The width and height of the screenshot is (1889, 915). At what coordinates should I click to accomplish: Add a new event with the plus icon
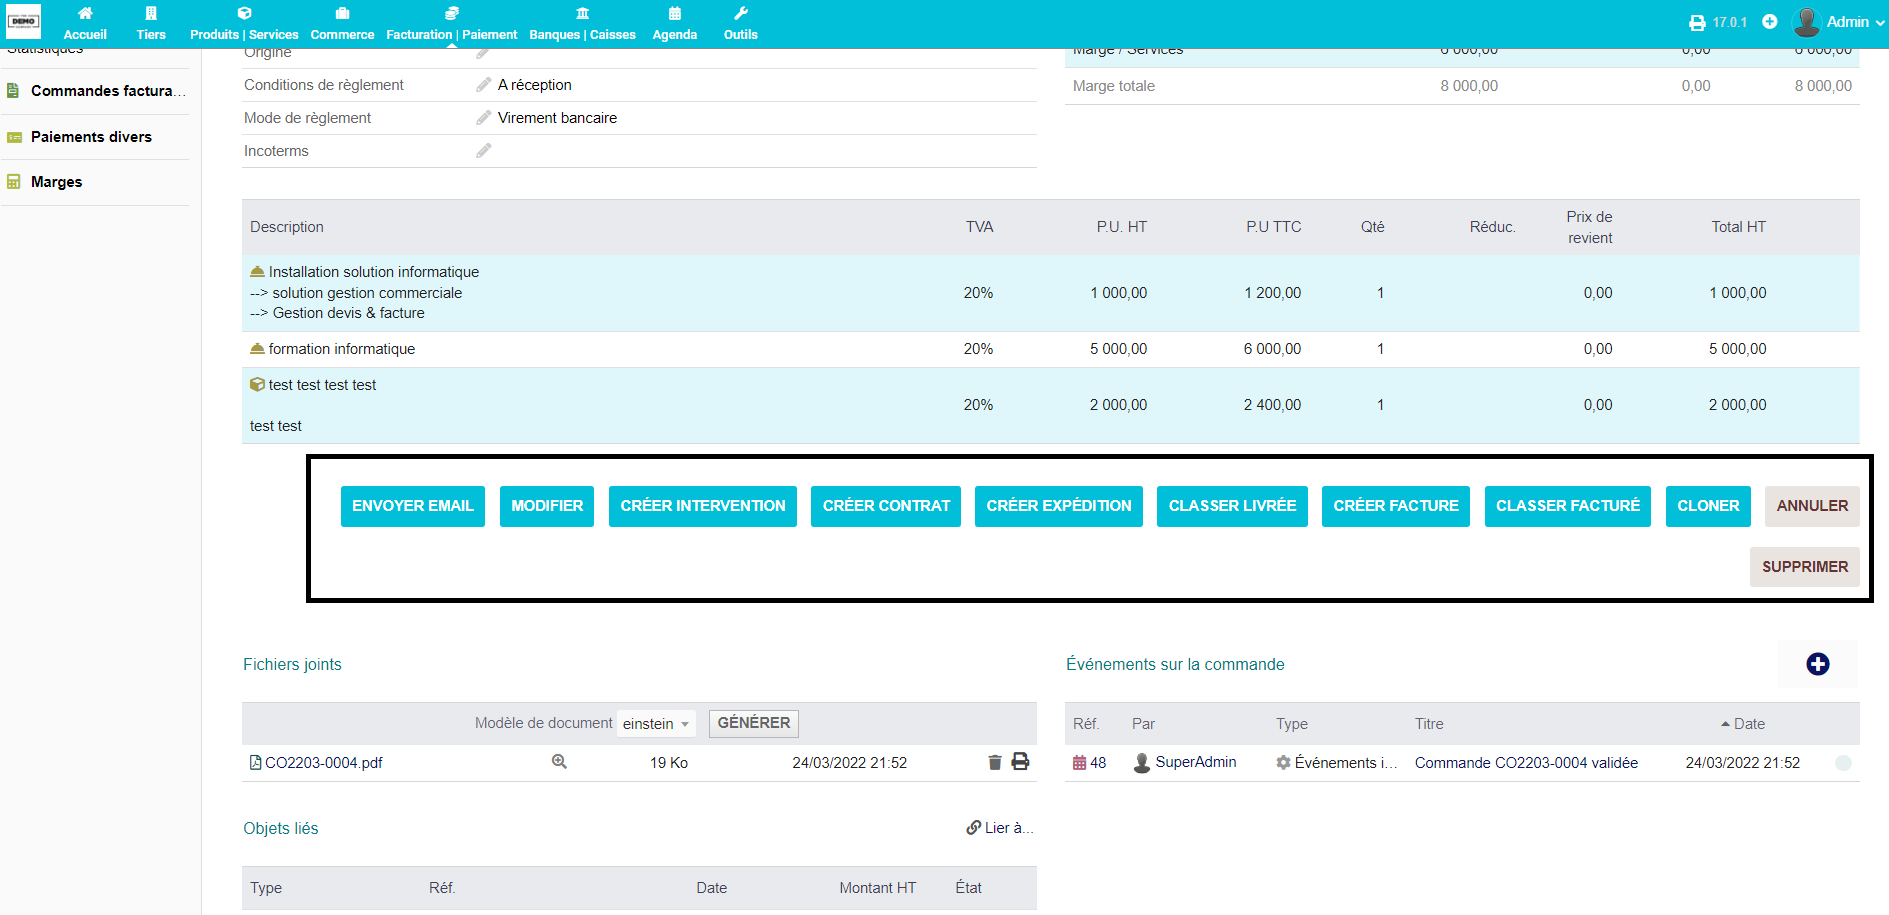1817,664
